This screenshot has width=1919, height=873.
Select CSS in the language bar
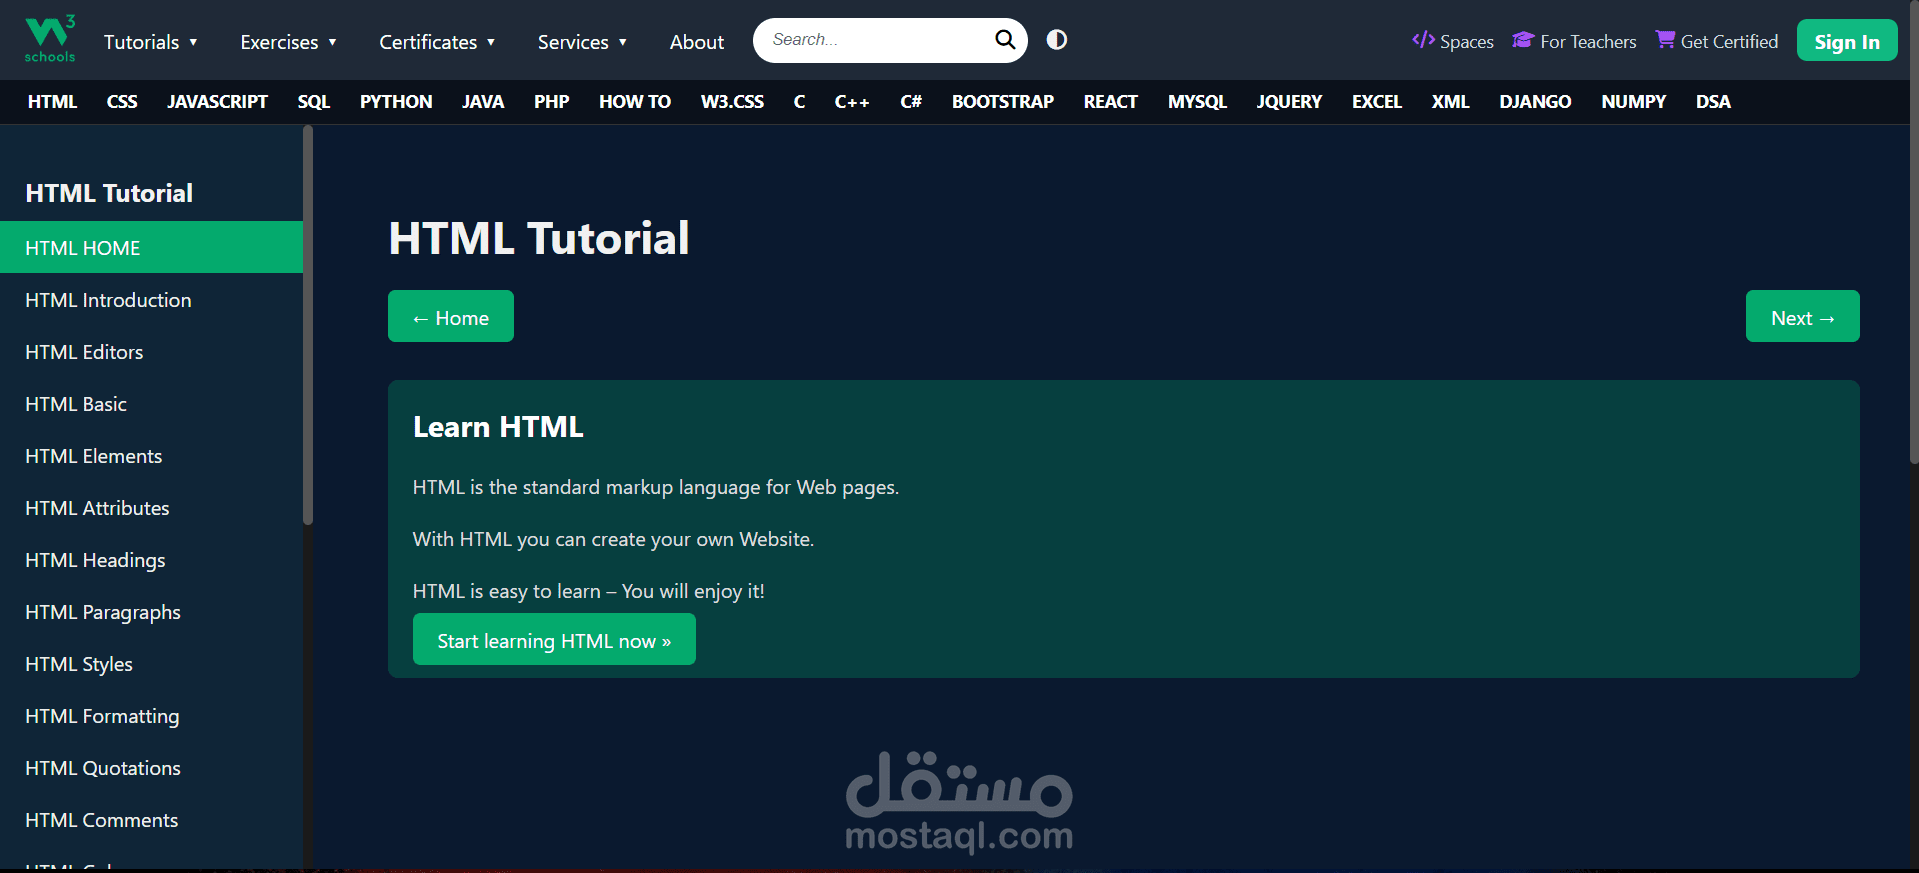pos(122,102)
